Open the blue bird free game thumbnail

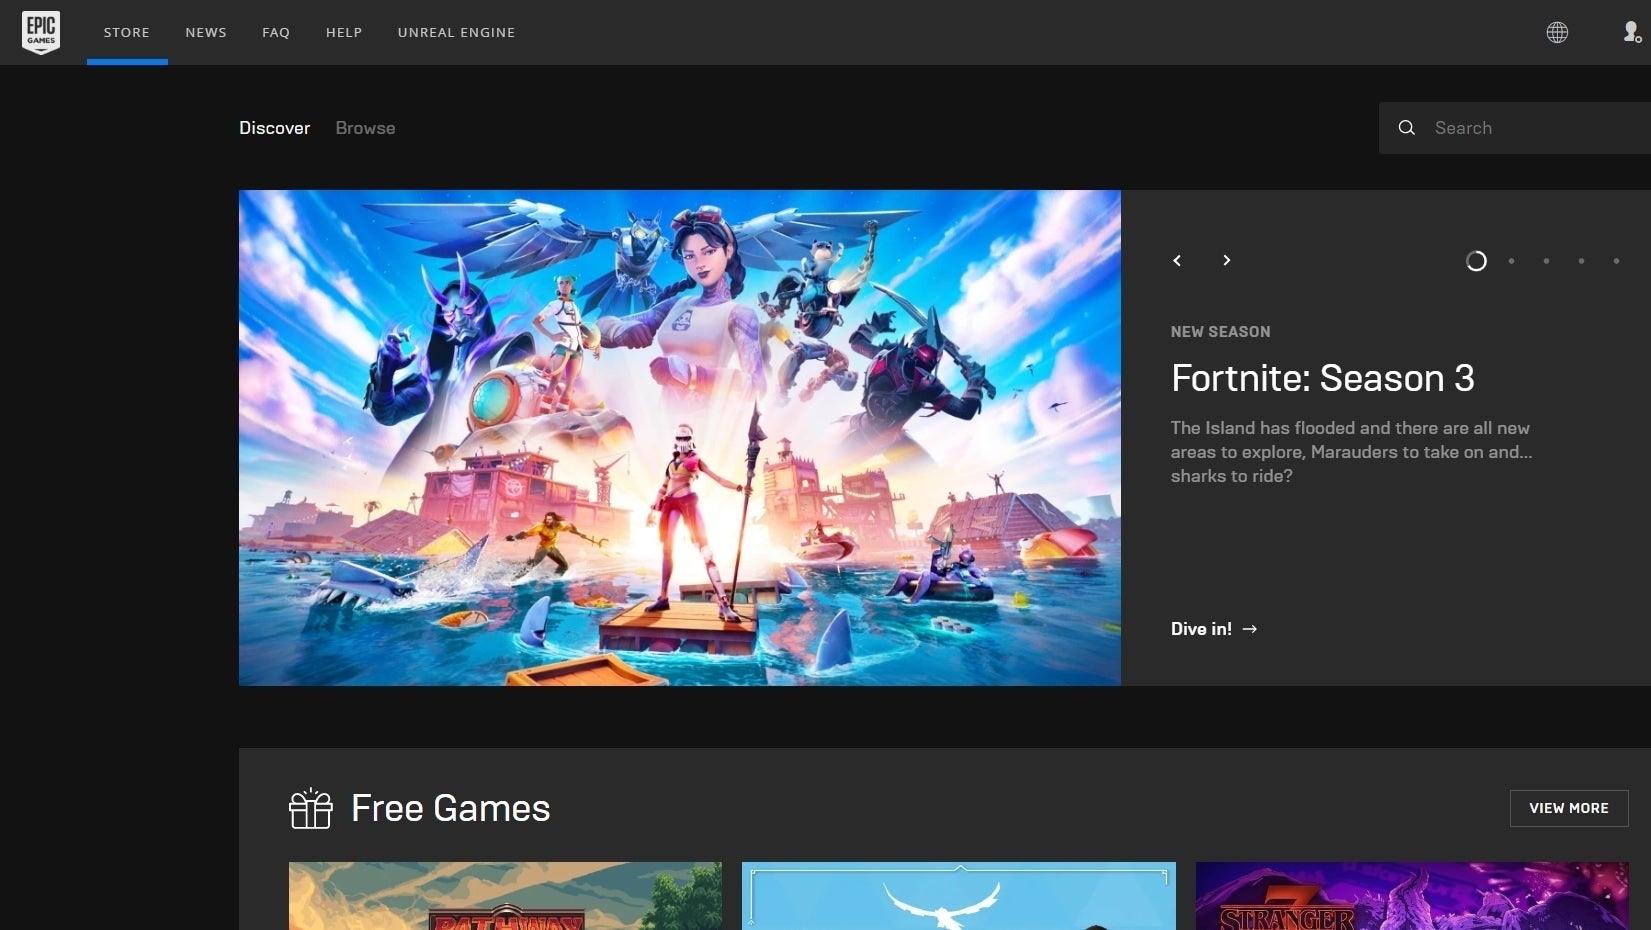pos(959,896)
